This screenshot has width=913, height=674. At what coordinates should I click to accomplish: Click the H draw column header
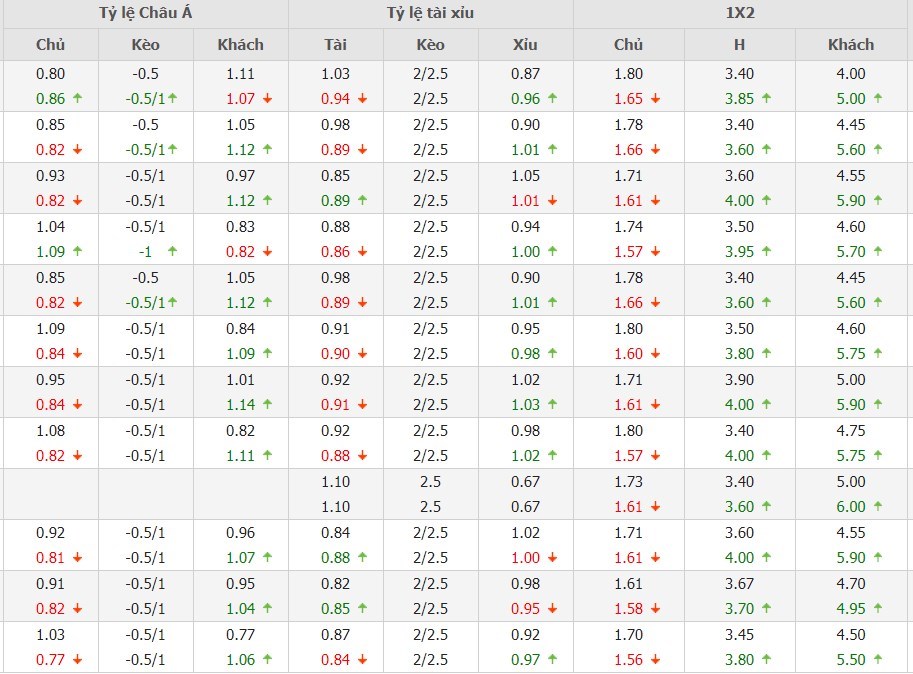tap(740, 44)
